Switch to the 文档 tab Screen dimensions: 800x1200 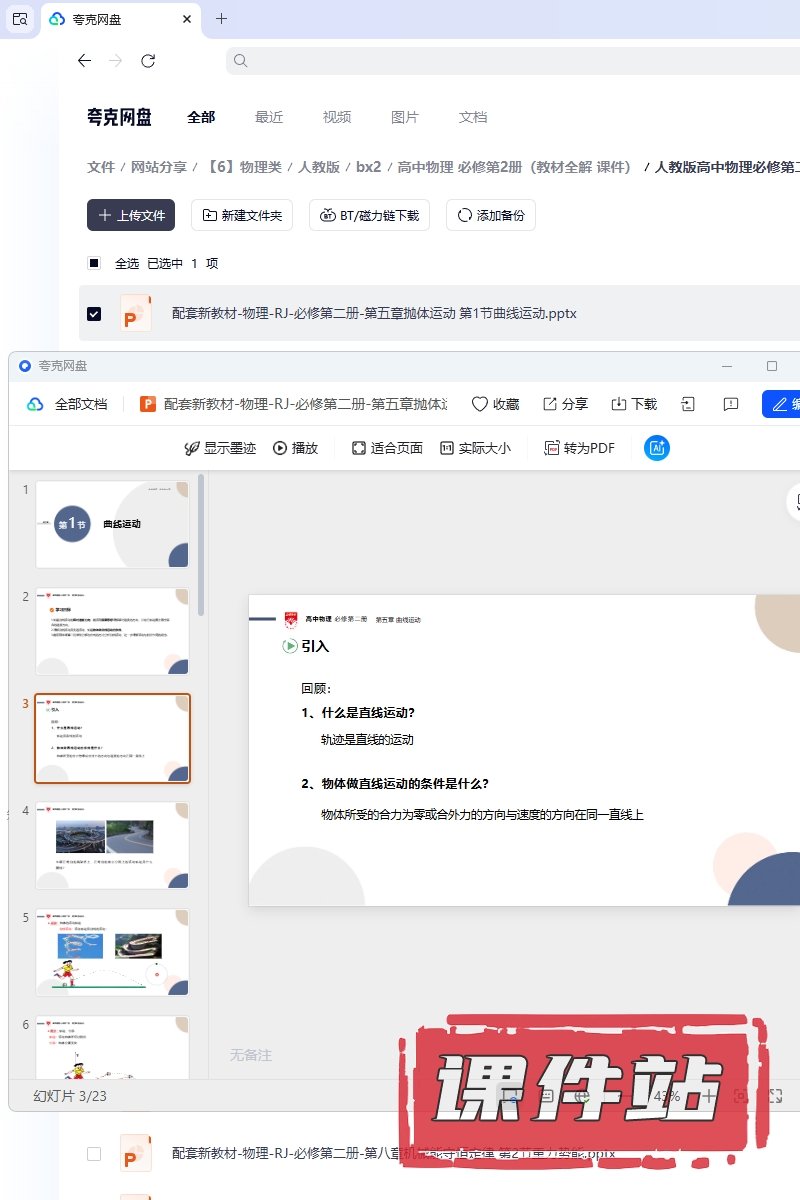point(473,117)
